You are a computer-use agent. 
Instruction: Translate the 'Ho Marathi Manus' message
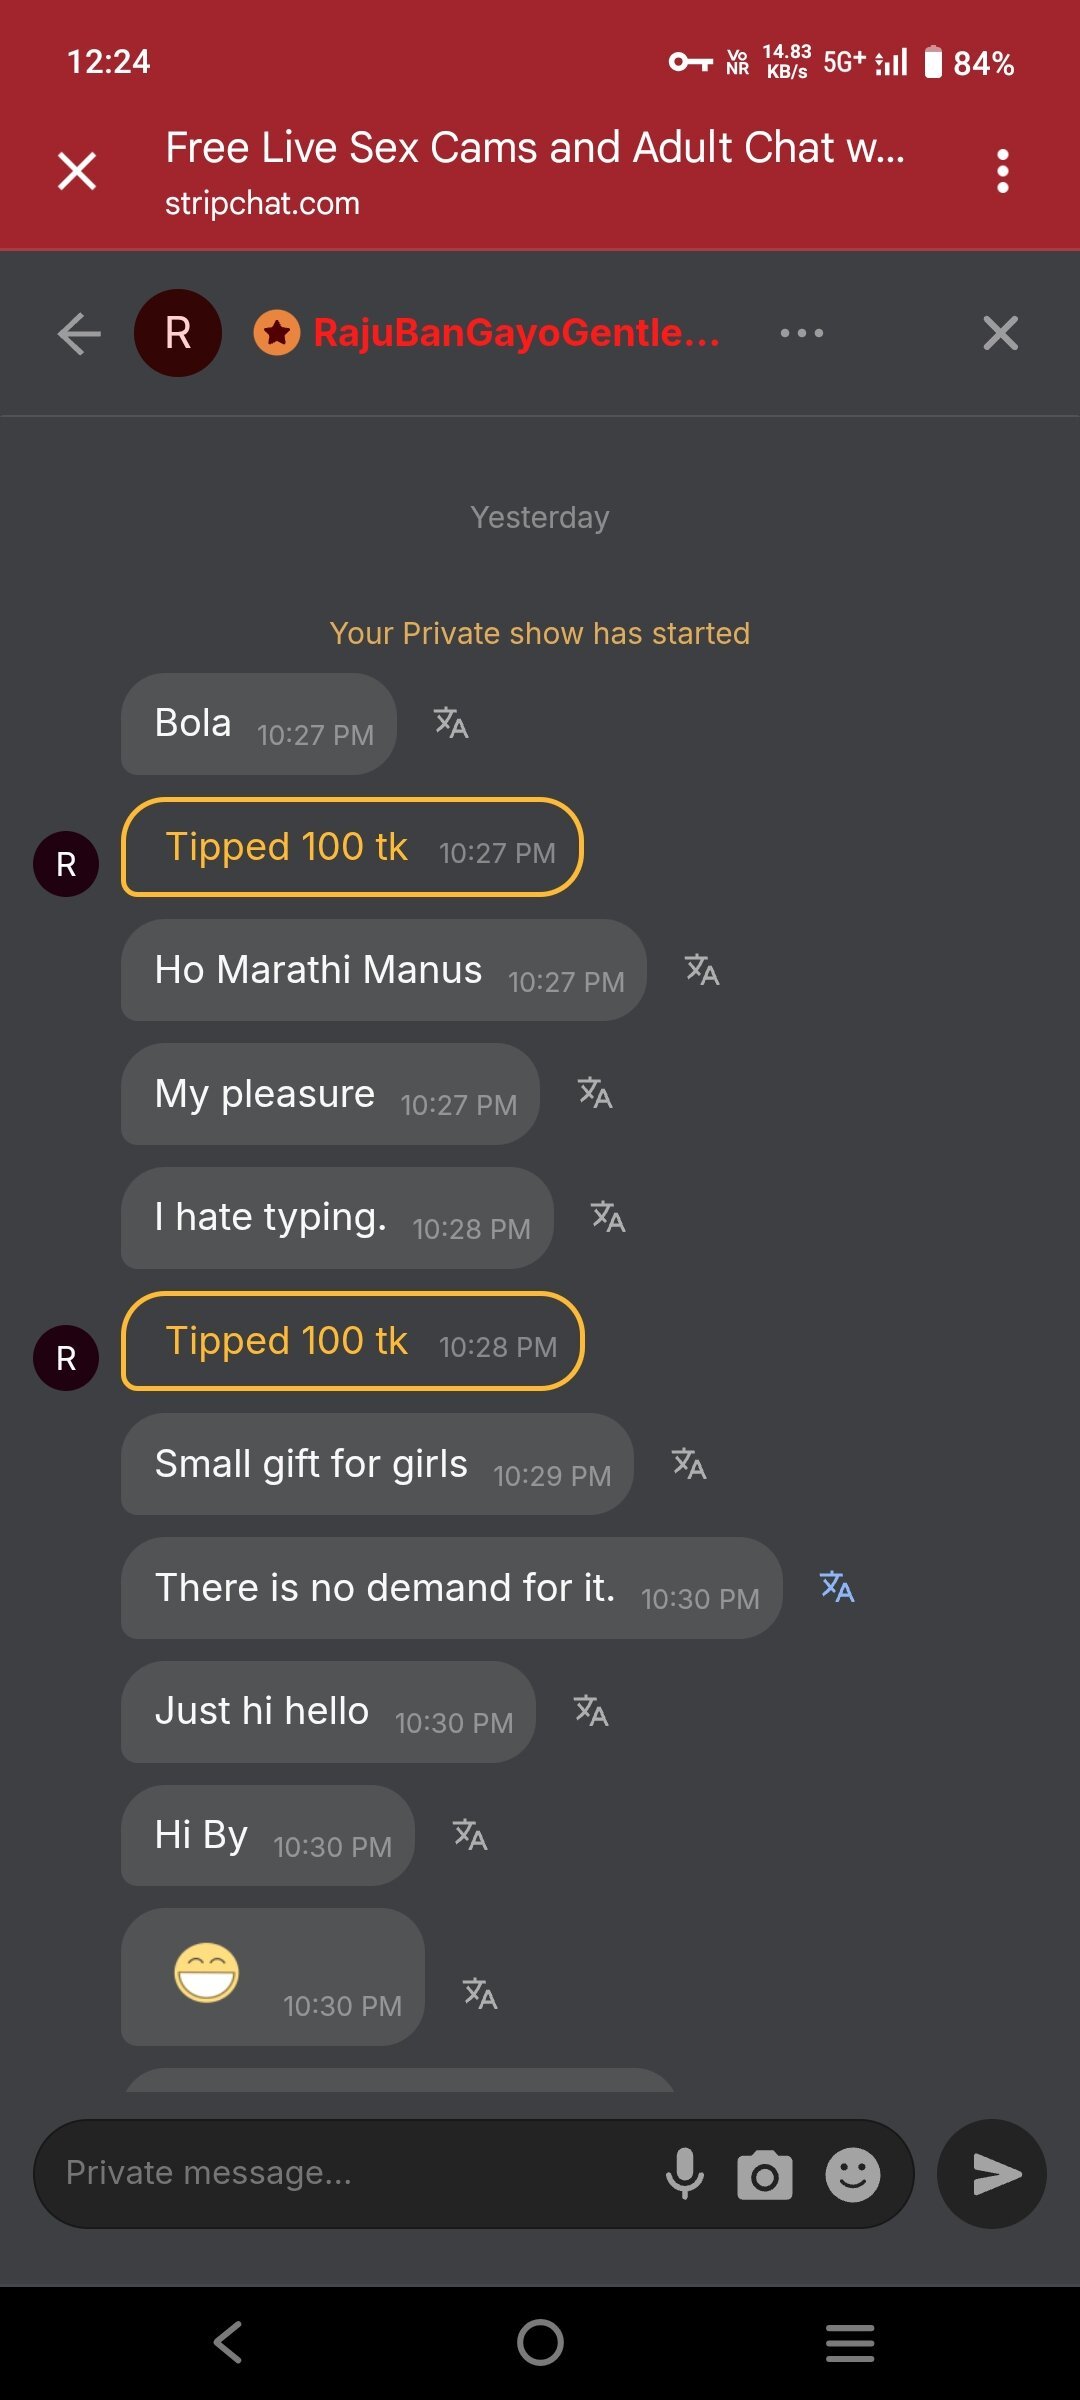click(x=702, y=970)
